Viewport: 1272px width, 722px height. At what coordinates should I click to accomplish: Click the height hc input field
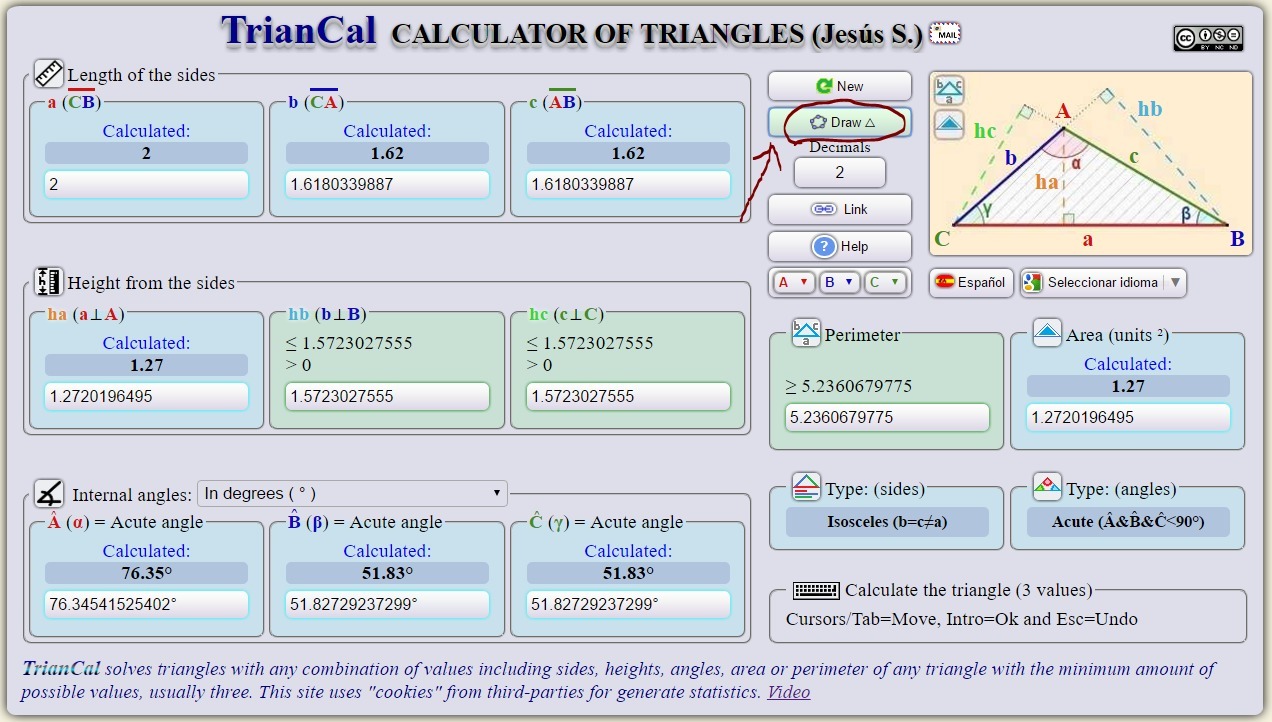click(628, 396)
